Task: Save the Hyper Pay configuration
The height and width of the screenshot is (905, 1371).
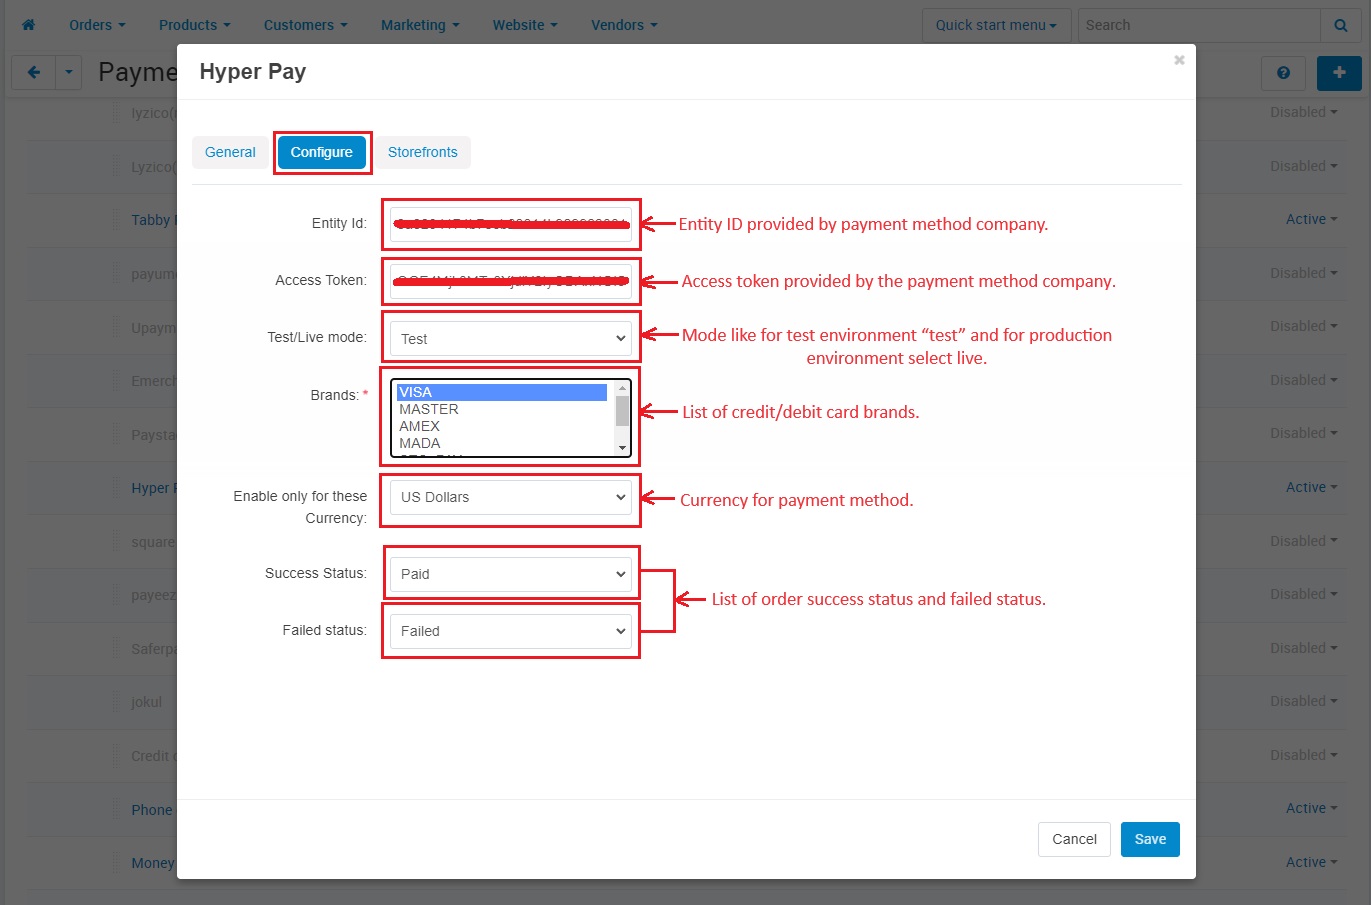Action: pos(1150,839)
